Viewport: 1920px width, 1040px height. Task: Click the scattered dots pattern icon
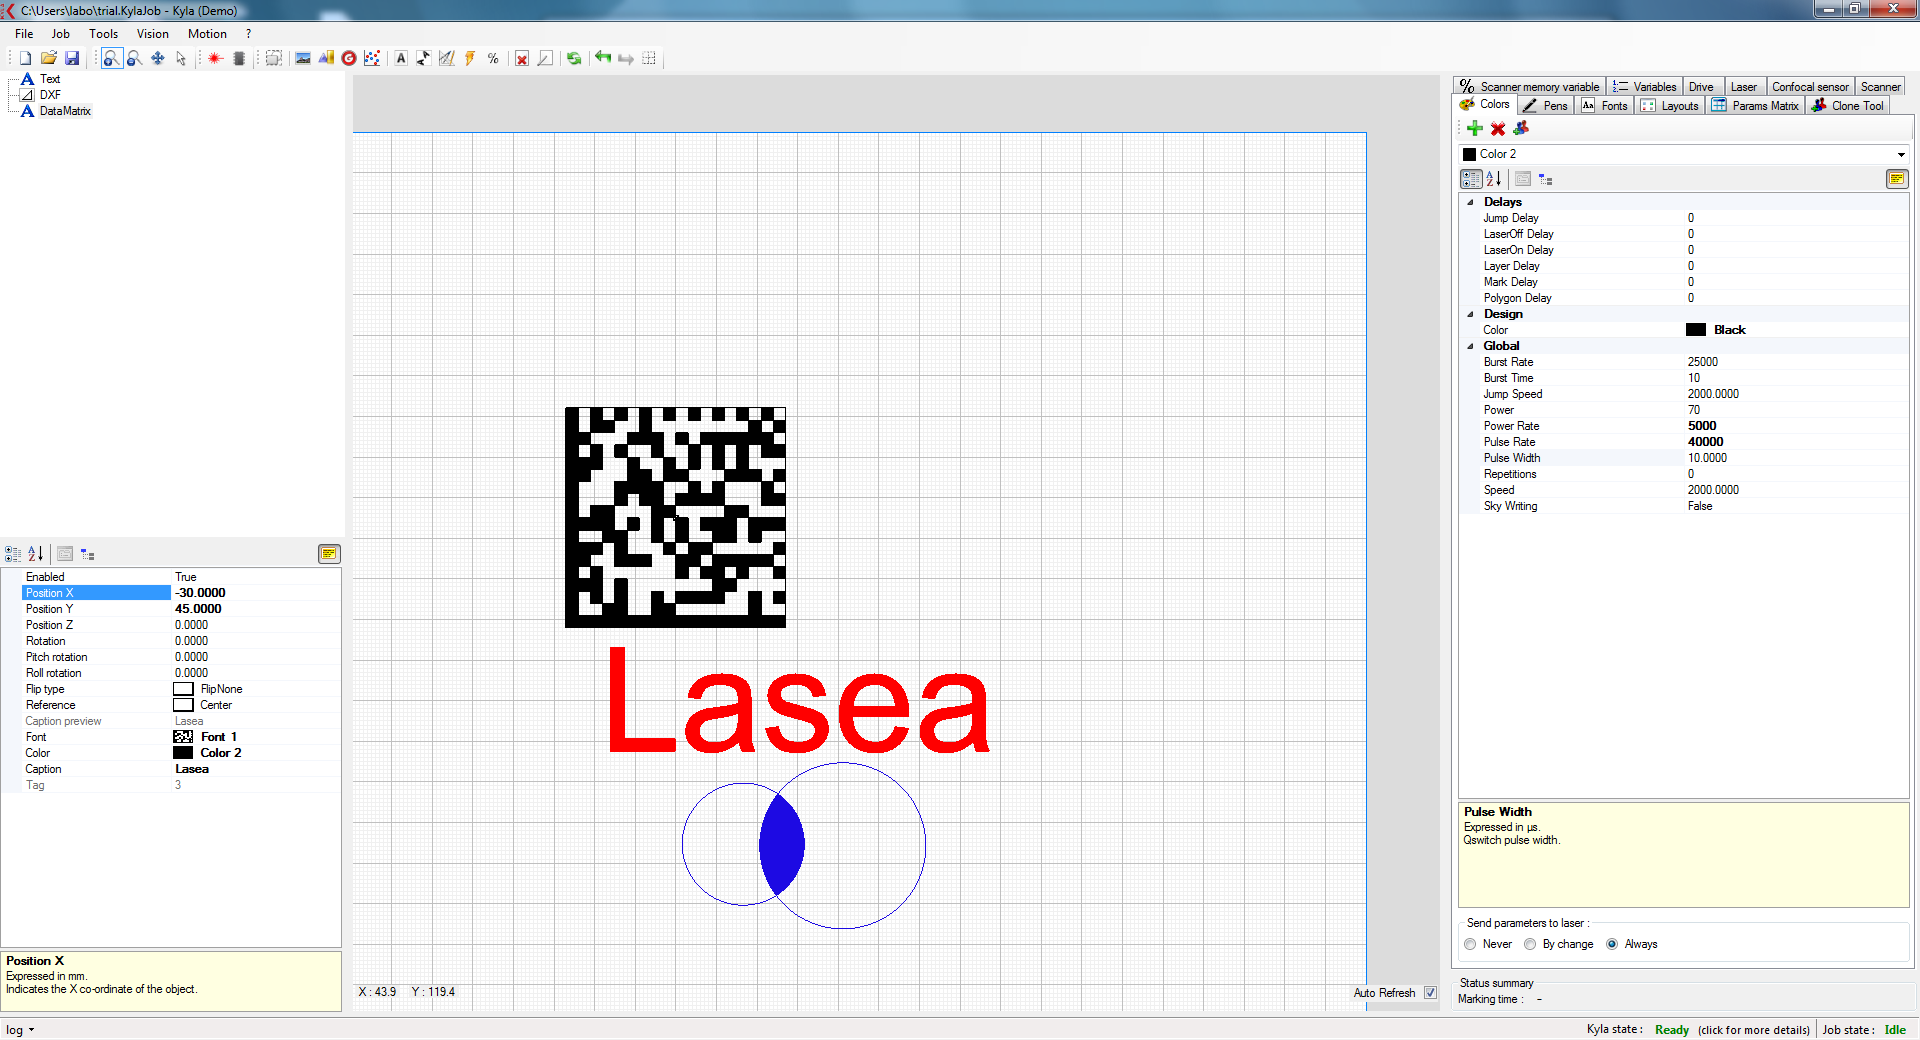coord(372,58)
